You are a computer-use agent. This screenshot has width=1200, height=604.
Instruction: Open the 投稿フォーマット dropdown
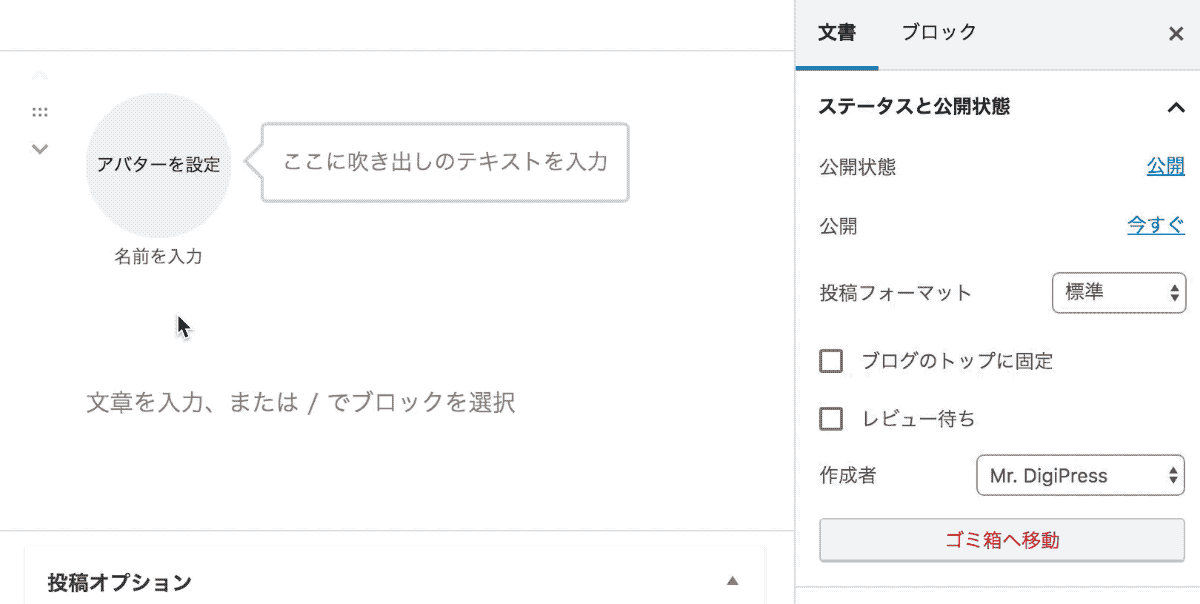coord(1118,293)
